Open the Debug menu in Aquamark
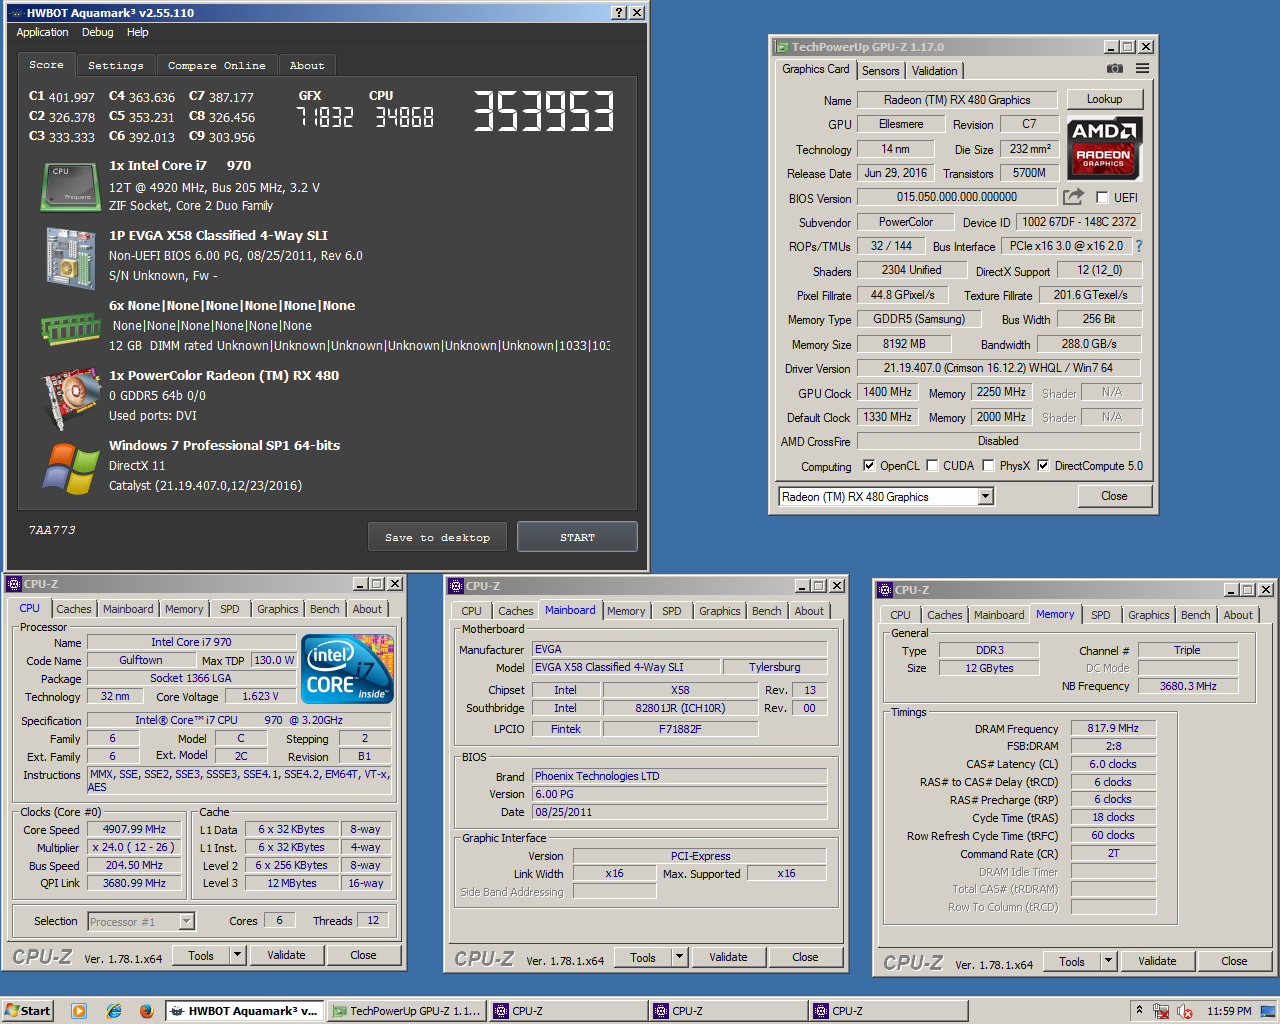This screenshot has height=1024, width=1280. tap(97, 32)
